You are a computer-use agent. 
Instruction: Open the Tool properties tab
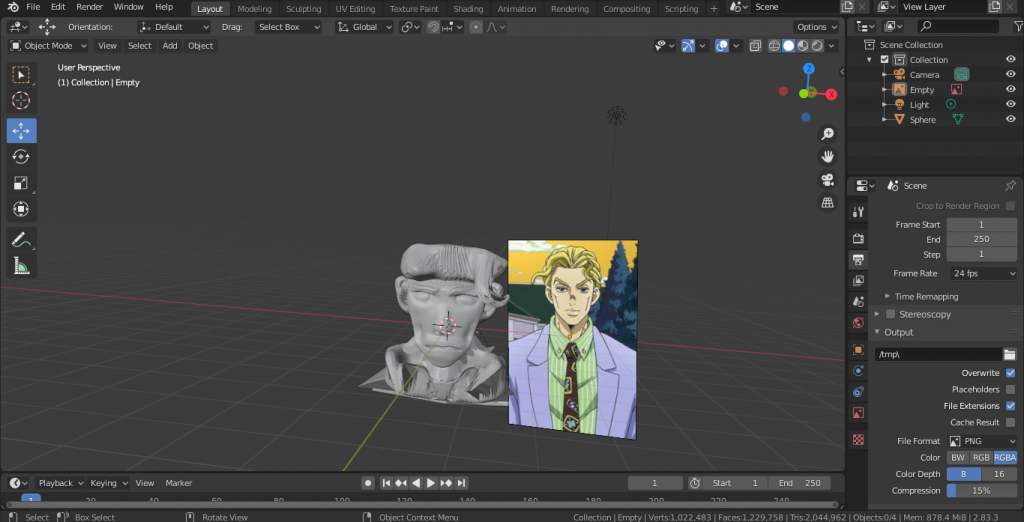[x=858, y=212]
